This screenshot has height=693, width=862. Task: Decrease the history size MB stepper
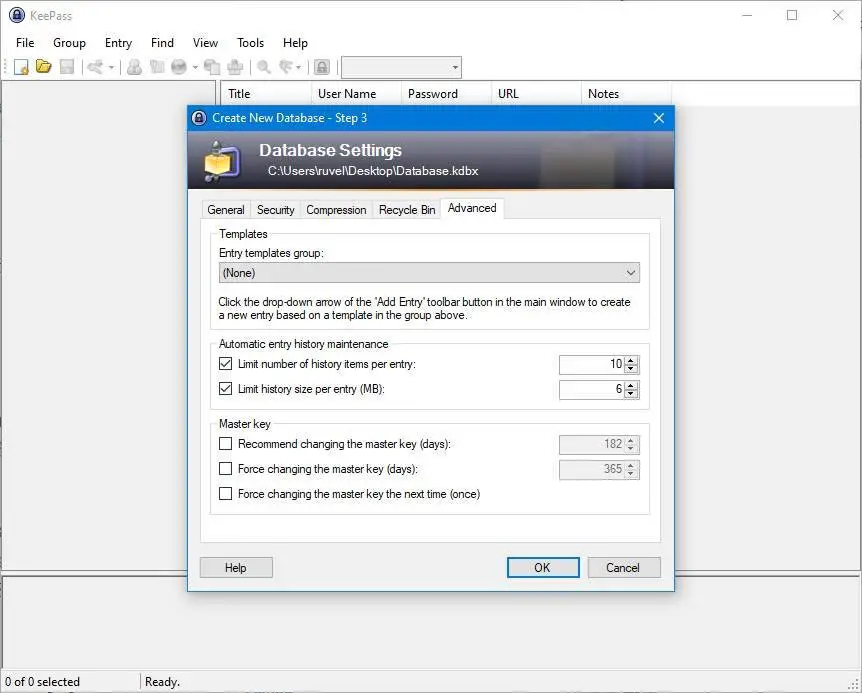[x=631, y=394]
